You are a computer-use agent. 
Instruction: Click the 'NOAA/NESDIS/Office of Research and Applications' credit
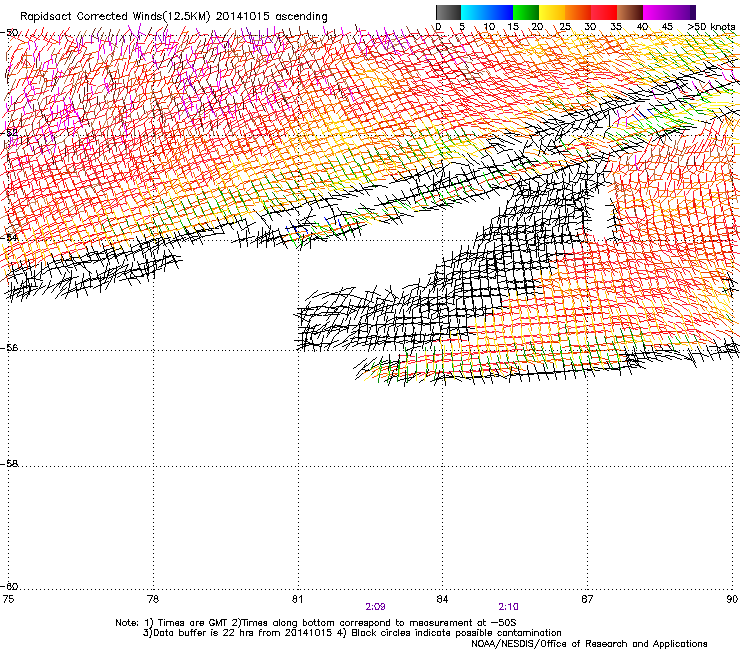tap(589, 644)
